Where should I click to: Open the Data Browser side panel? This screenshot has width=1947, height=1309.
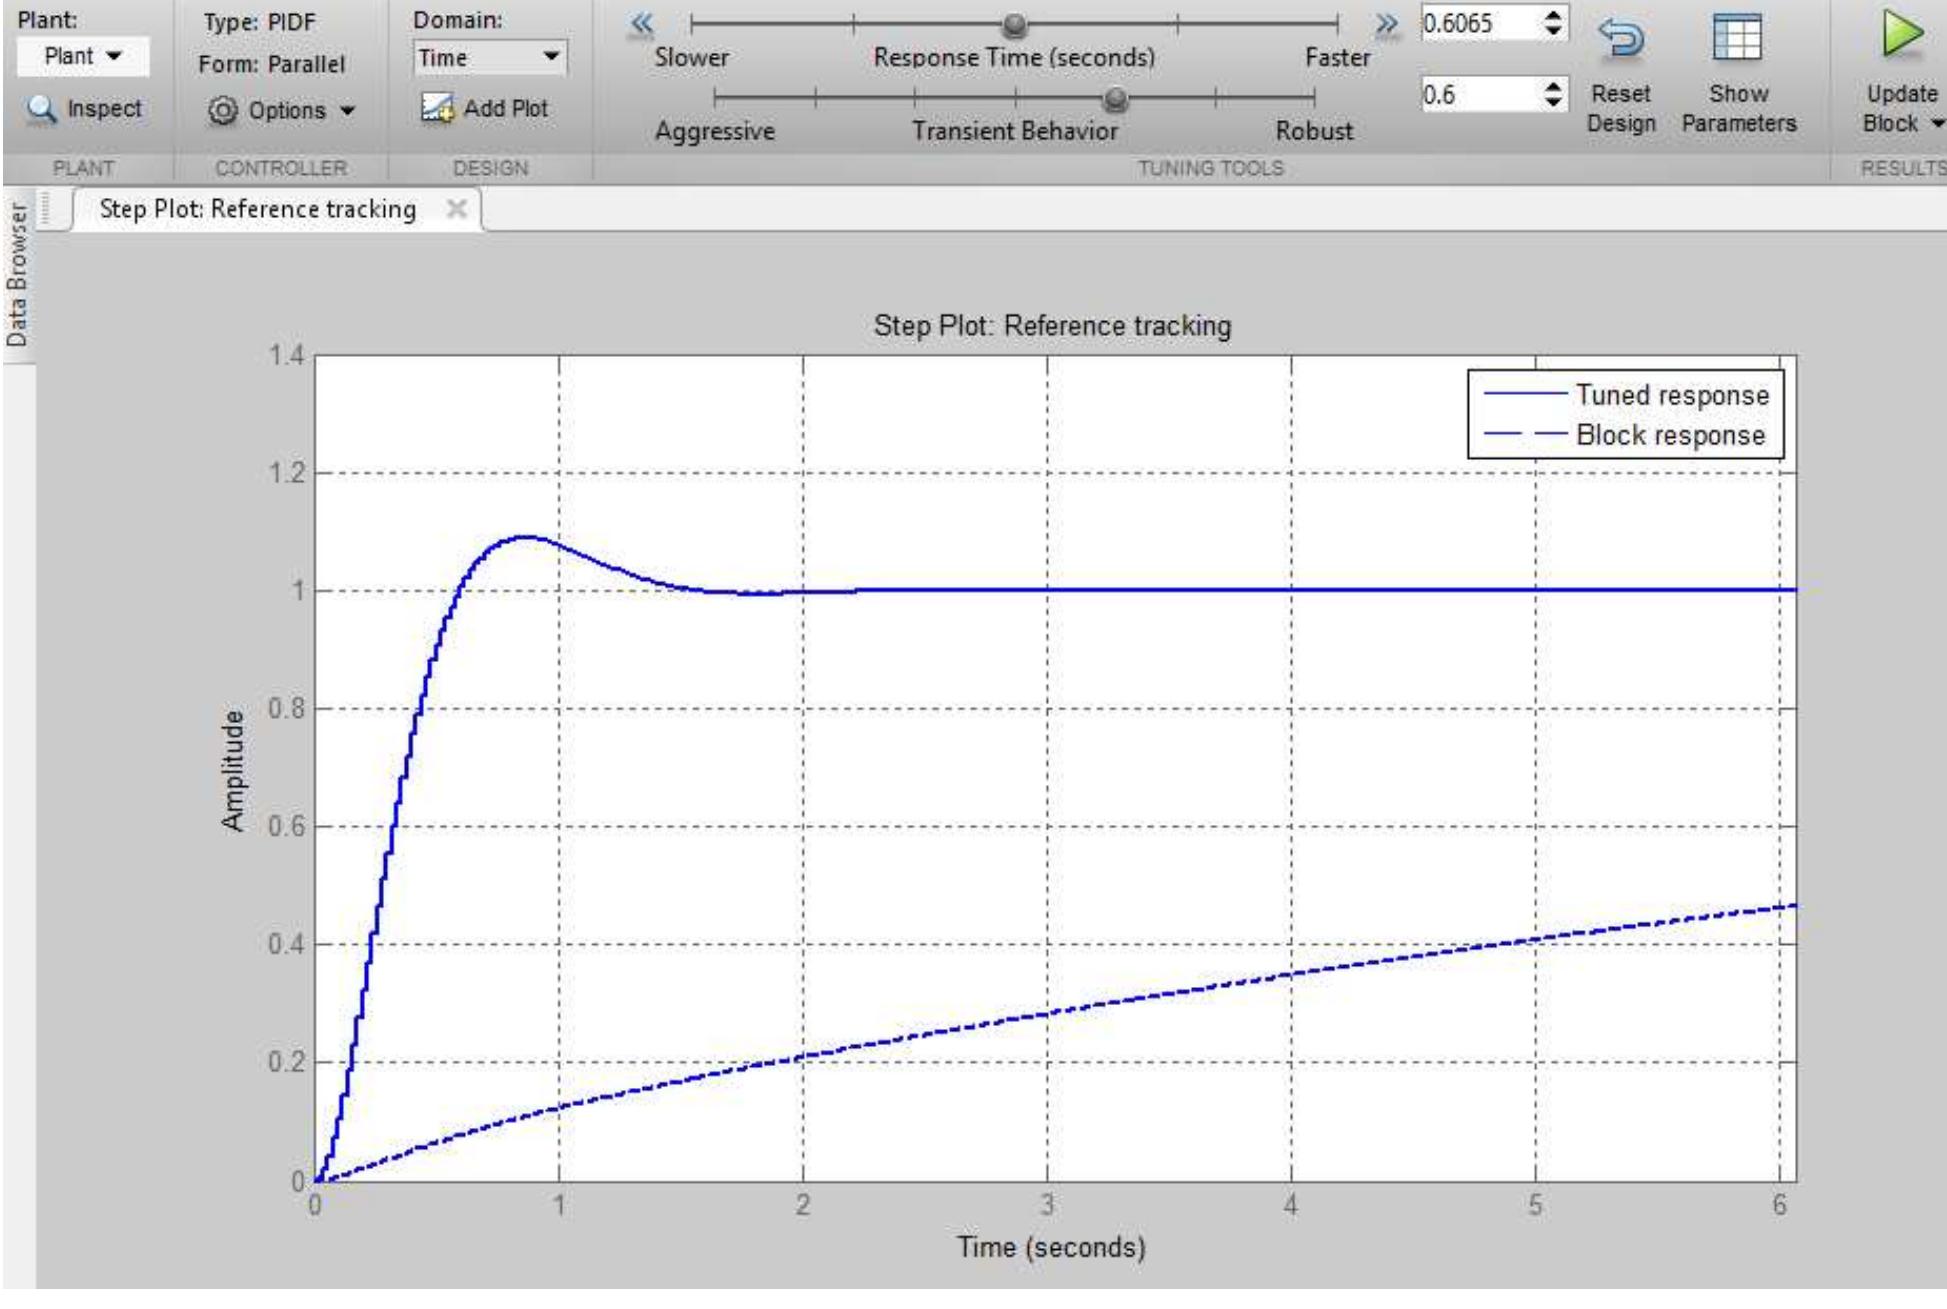pyautogui.click(x=17, y=275)
